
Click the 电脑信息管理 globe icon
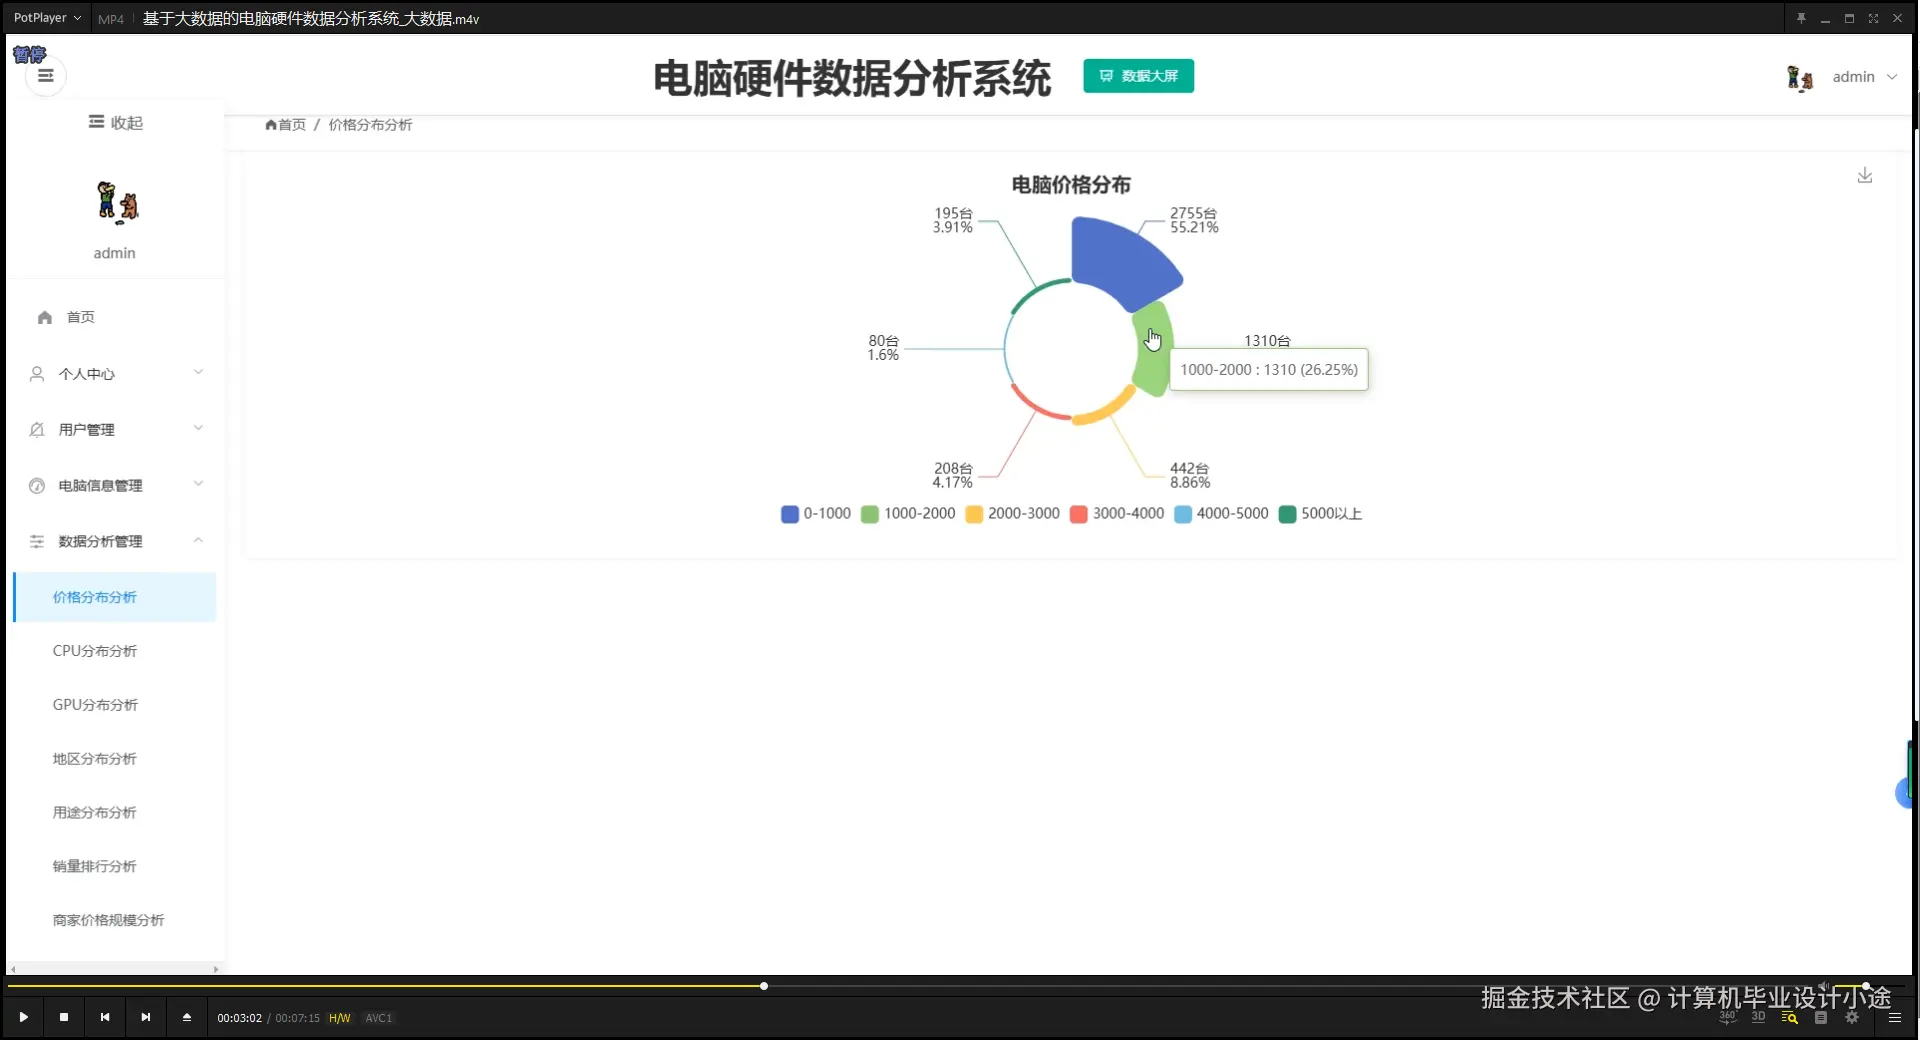(36, 485)
